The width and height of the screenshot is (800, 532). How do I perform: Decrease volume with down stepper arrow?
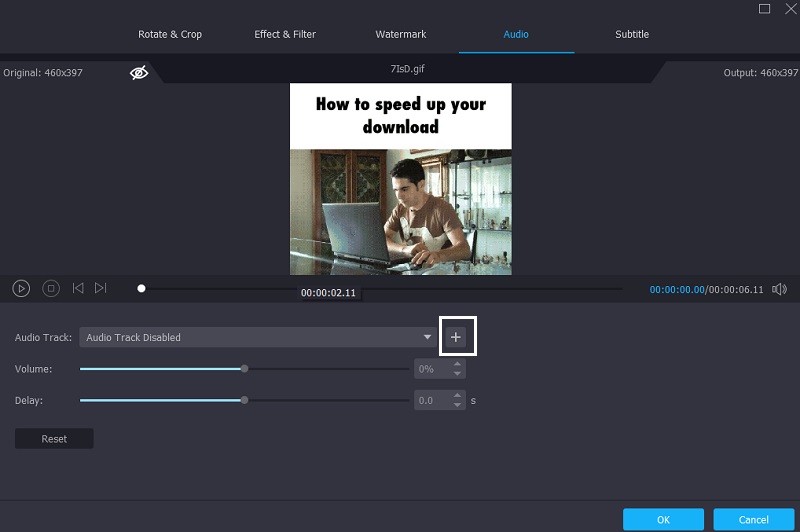coord(458,374)
